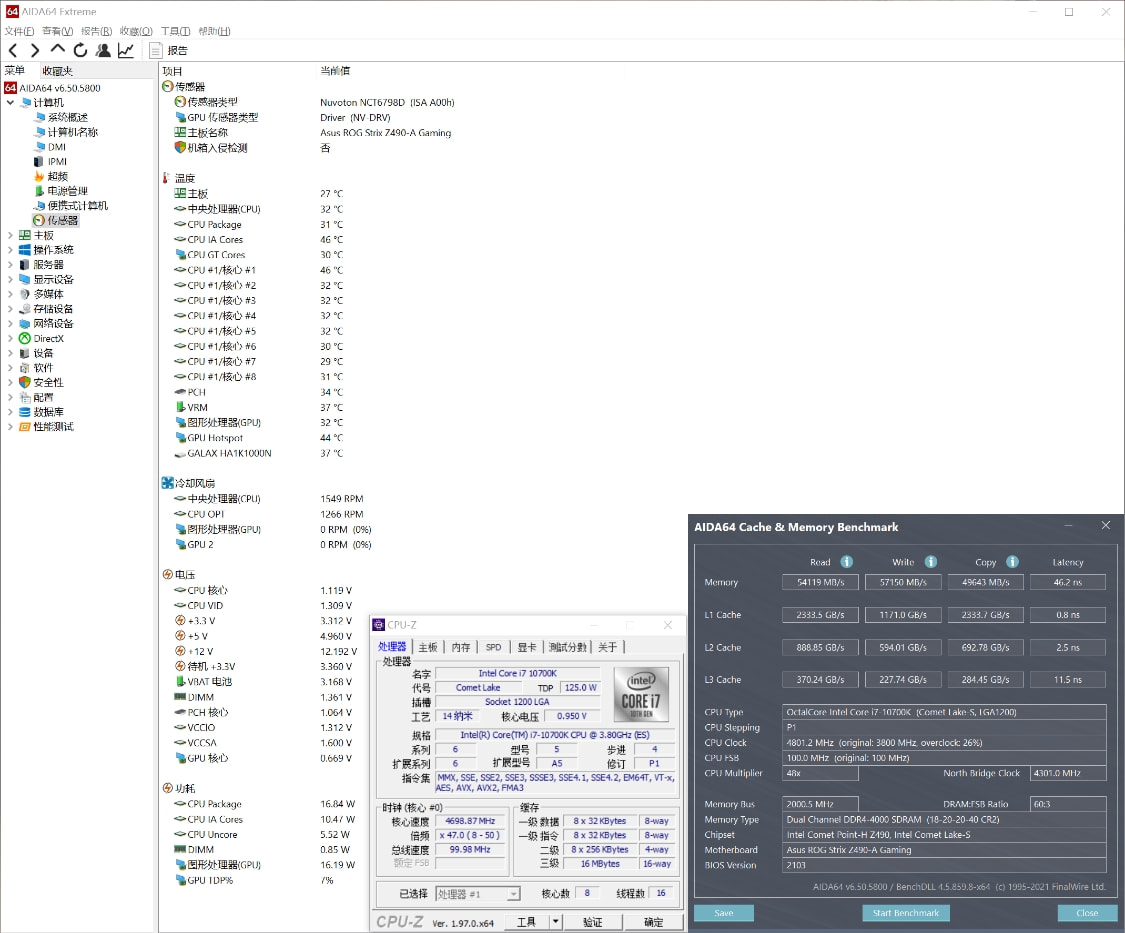Switch to SPD tab in CPU-Z

click(494, 647)
